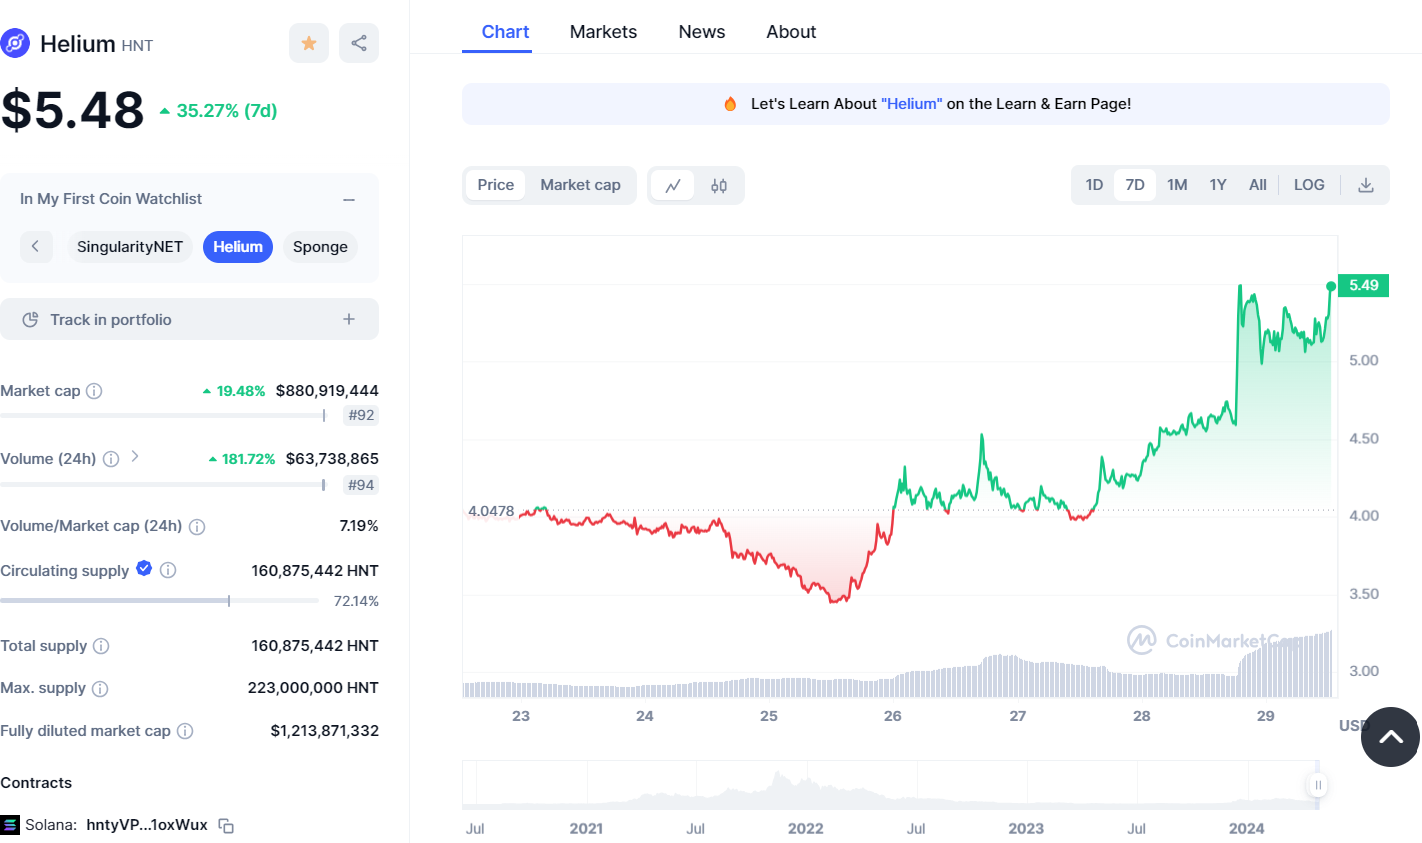Open the share icon button
1422x843 pixels.
point(359,43)
